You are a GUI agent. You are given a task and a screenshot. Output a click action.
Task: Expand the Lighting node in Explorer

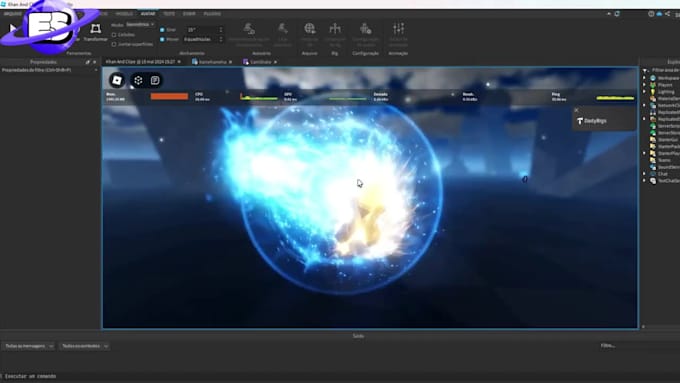644,92
